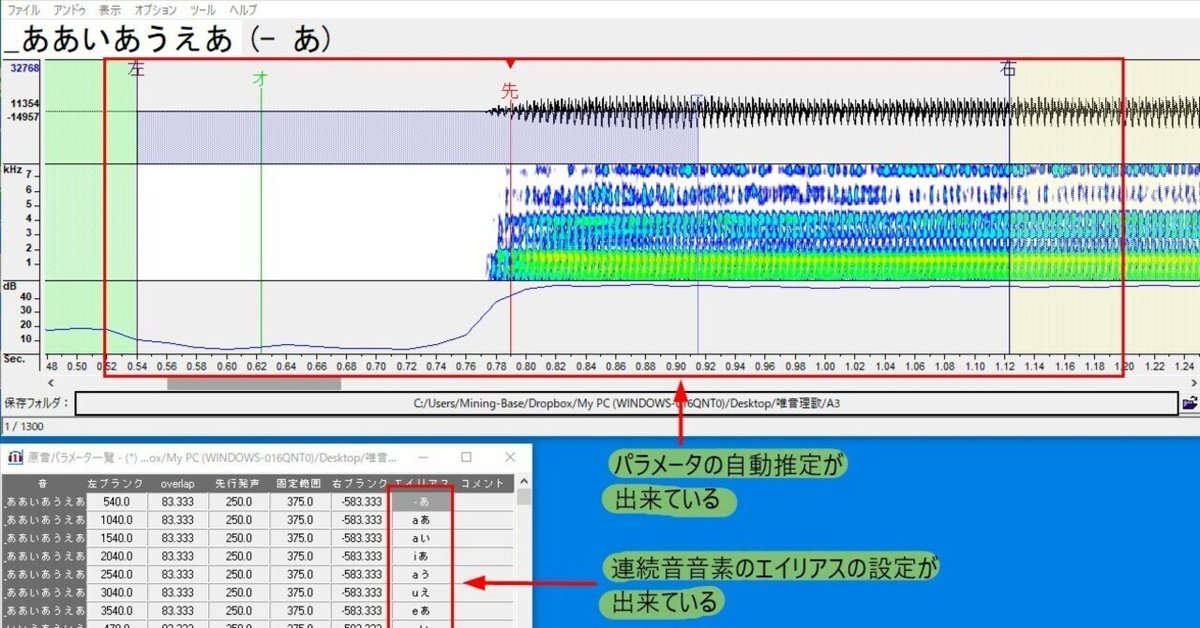Click the setParam app icon in parameter list title bar
This screenshot has width=1200, height=628.
pos(16,457)
